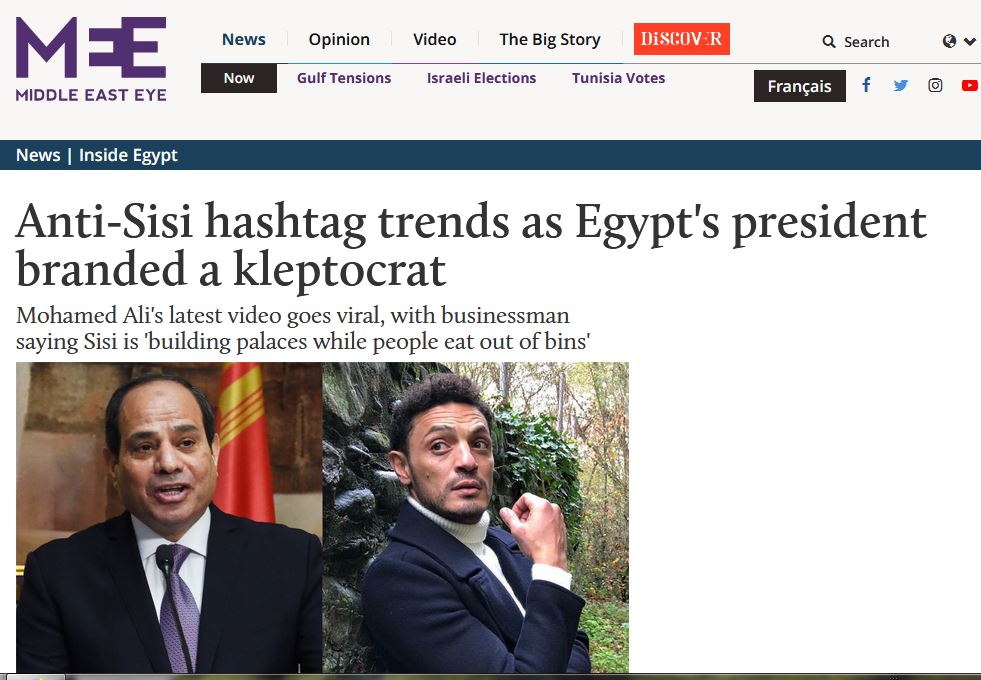Image resolution: width=981 pixels, height=680 pixels.
Task: Open the Israeli Elections topic
Action: 481,78
